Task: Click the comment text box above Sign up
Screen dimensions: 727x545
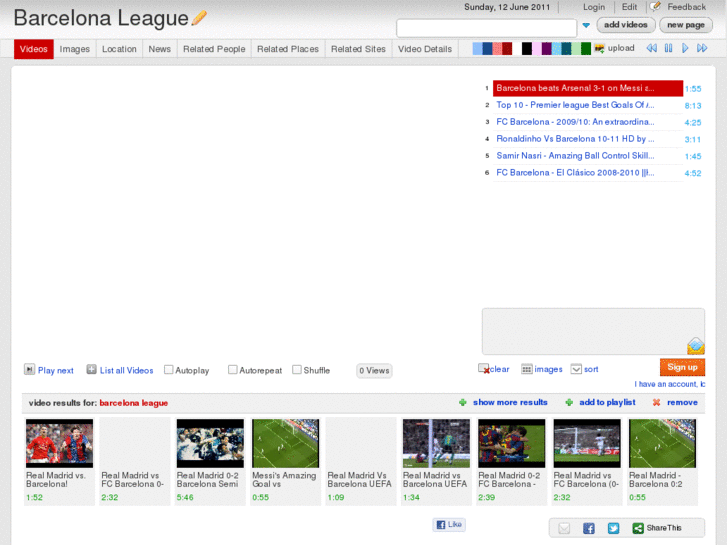Action: pyautogui.click(x=593, y=331)
